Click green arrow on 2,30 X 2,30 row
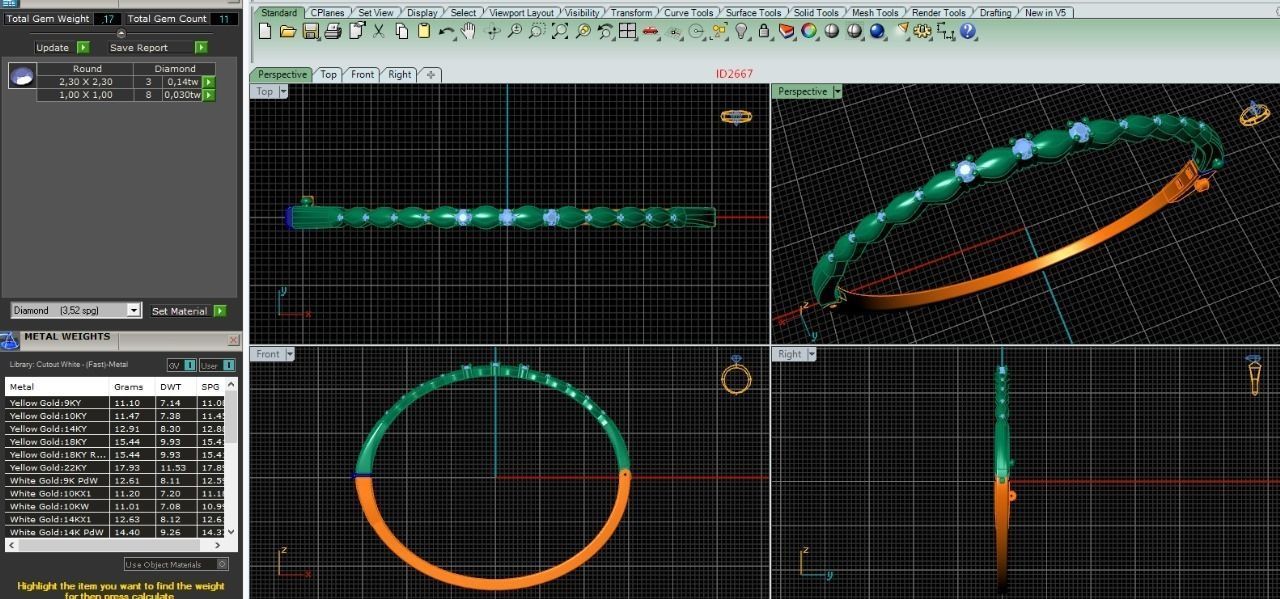1280x599 pixels. tap(209, 82)
